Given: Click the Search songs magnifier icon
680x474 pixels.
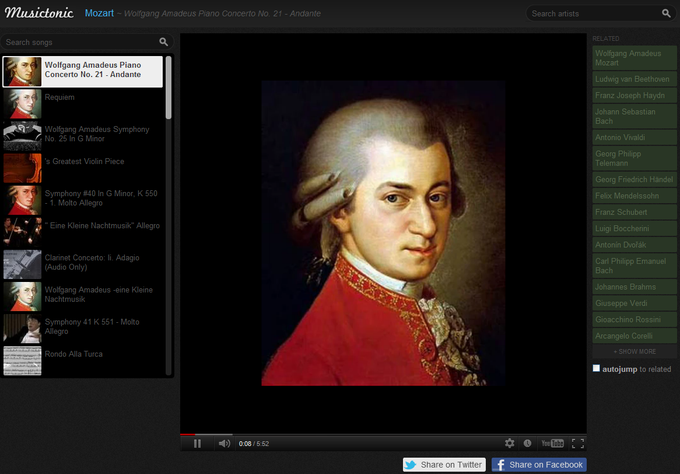Looking at the screenshot, I should point(163,42).
